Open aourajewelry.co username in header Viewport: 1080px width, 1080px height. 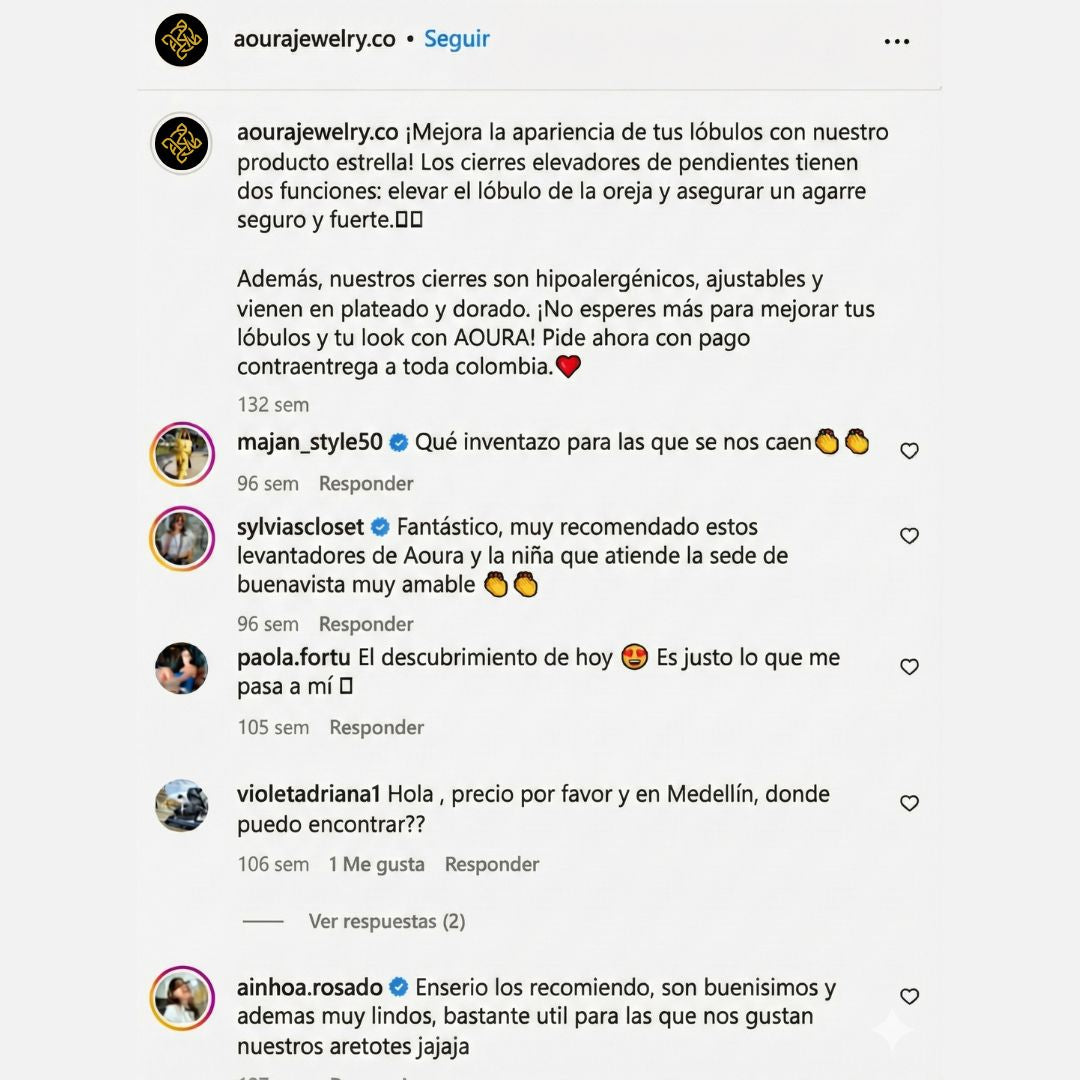[314, 39]
